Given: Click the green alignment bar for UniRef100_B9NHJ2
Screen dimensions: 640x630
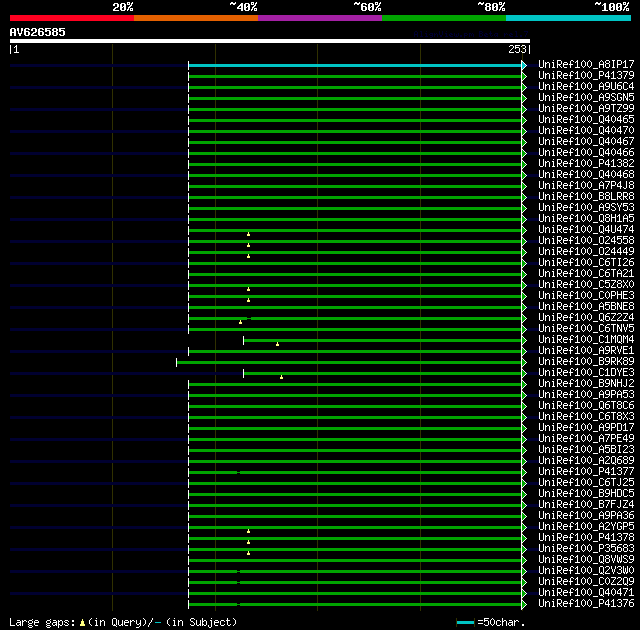Looking at the screenshot, I should (355, 384).
